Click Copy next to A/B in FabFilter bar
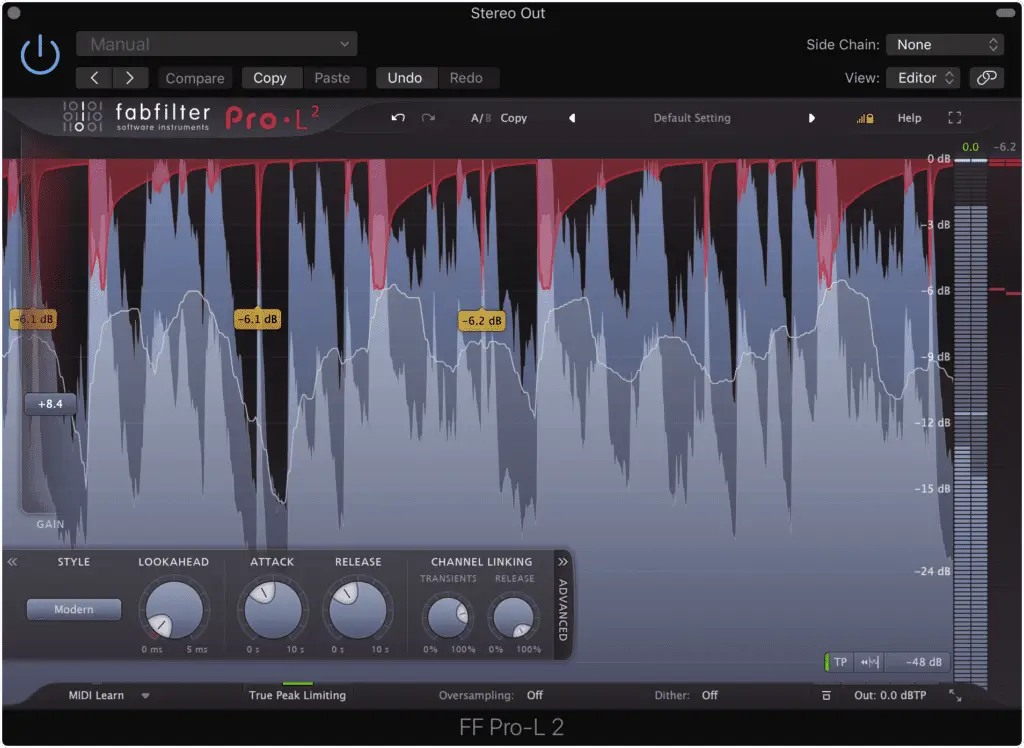1024x748 pixels. point(514,118)
